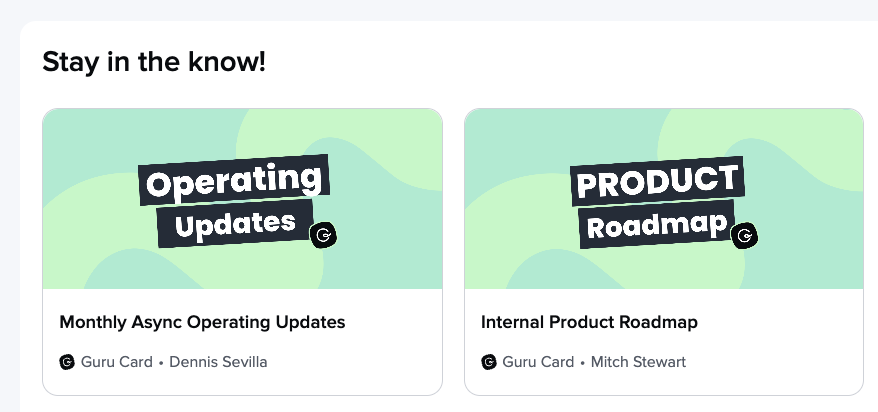The height and width of the screenshot is (412, 878).
Task: Open the Operating Updates banner thumbnail
Action: 242,199
